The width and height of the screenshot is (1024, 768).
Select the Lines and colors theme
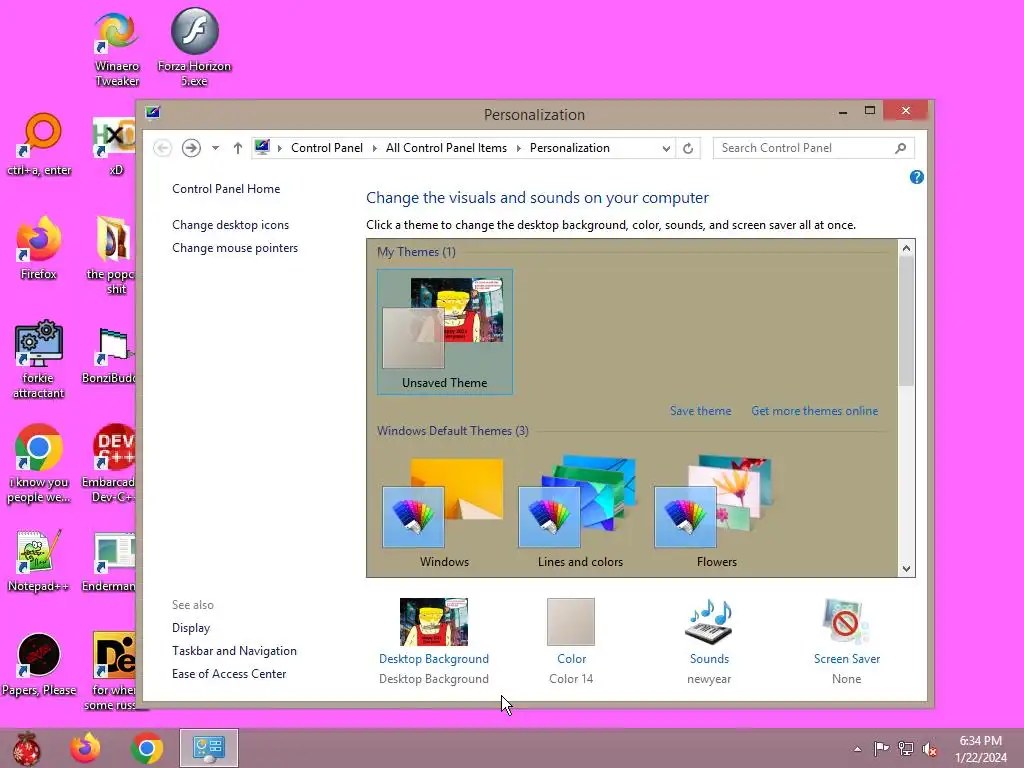point(580,513)
